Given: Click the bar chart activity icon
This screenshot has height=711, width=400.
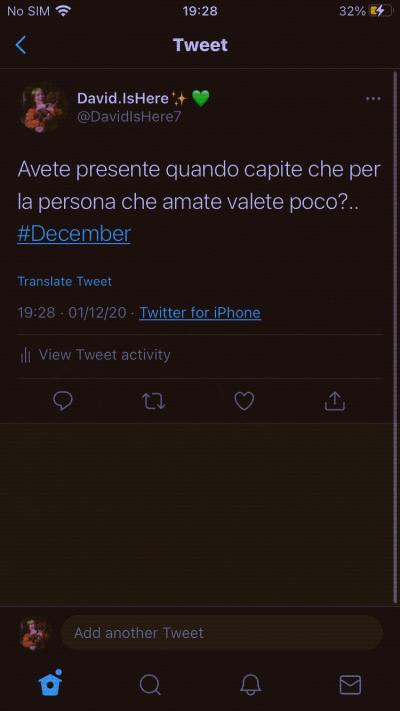Looking at the screenshot, I should [25, 355].
